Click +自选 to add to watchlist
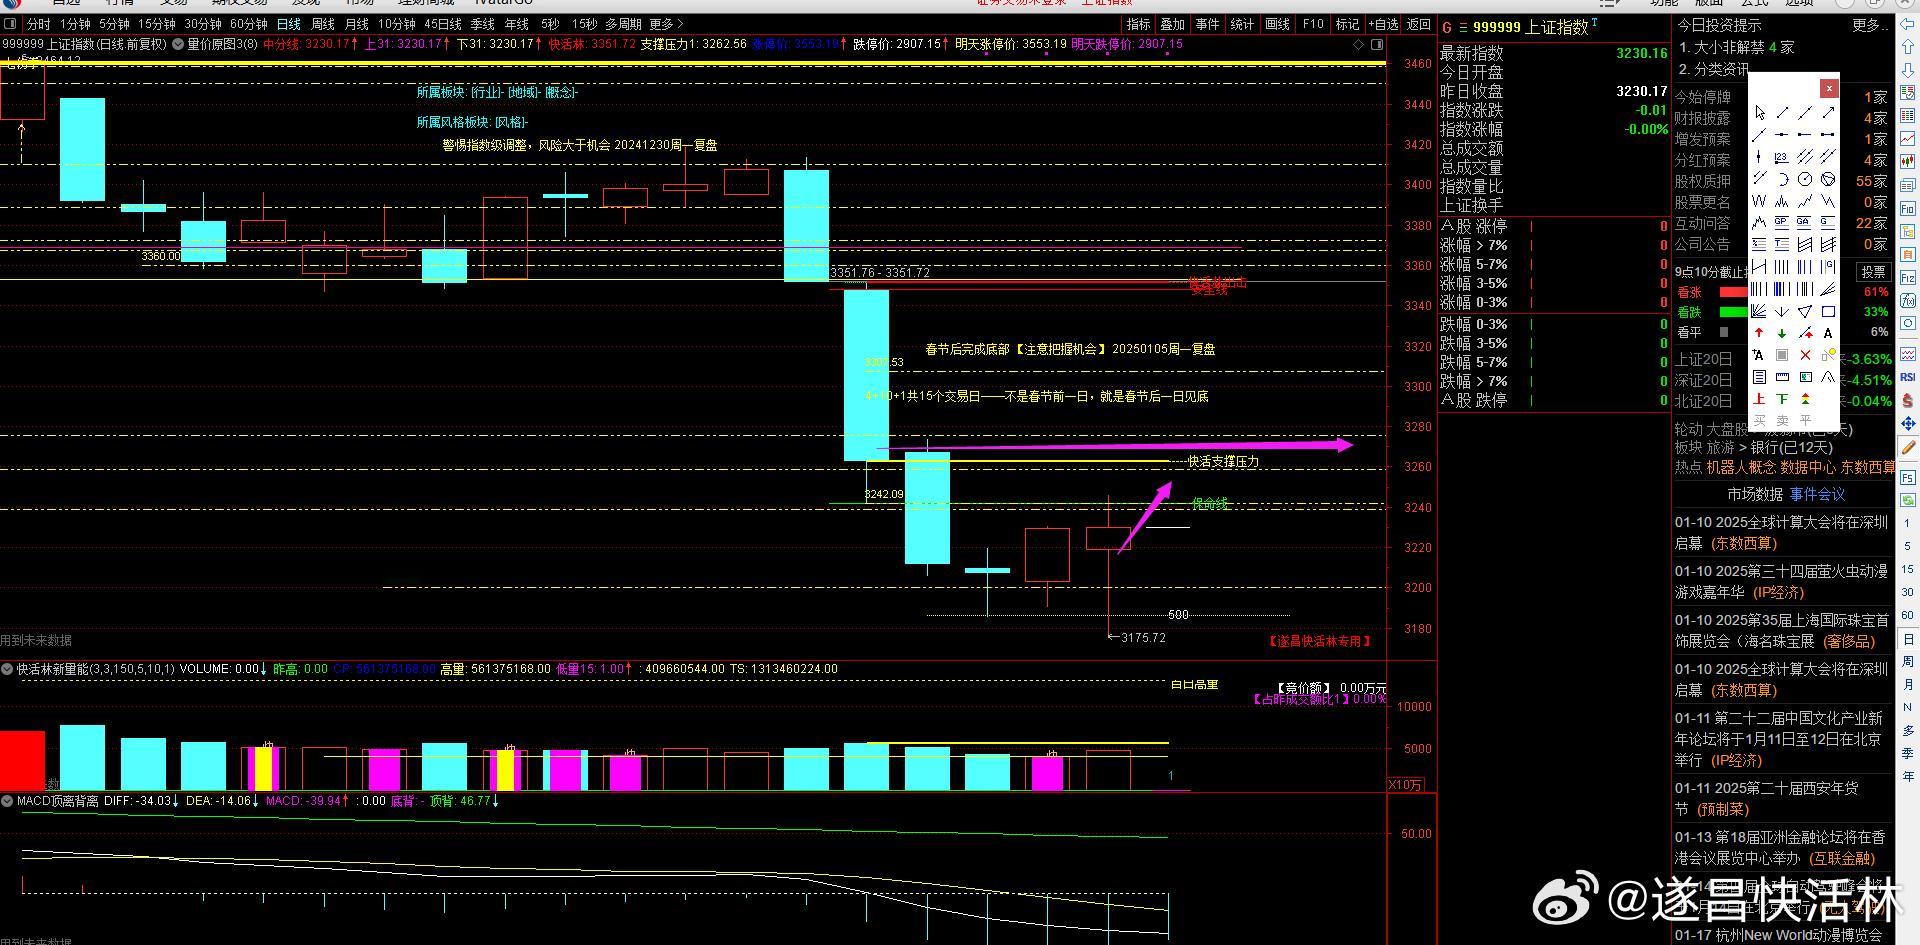 (1382, 24)
